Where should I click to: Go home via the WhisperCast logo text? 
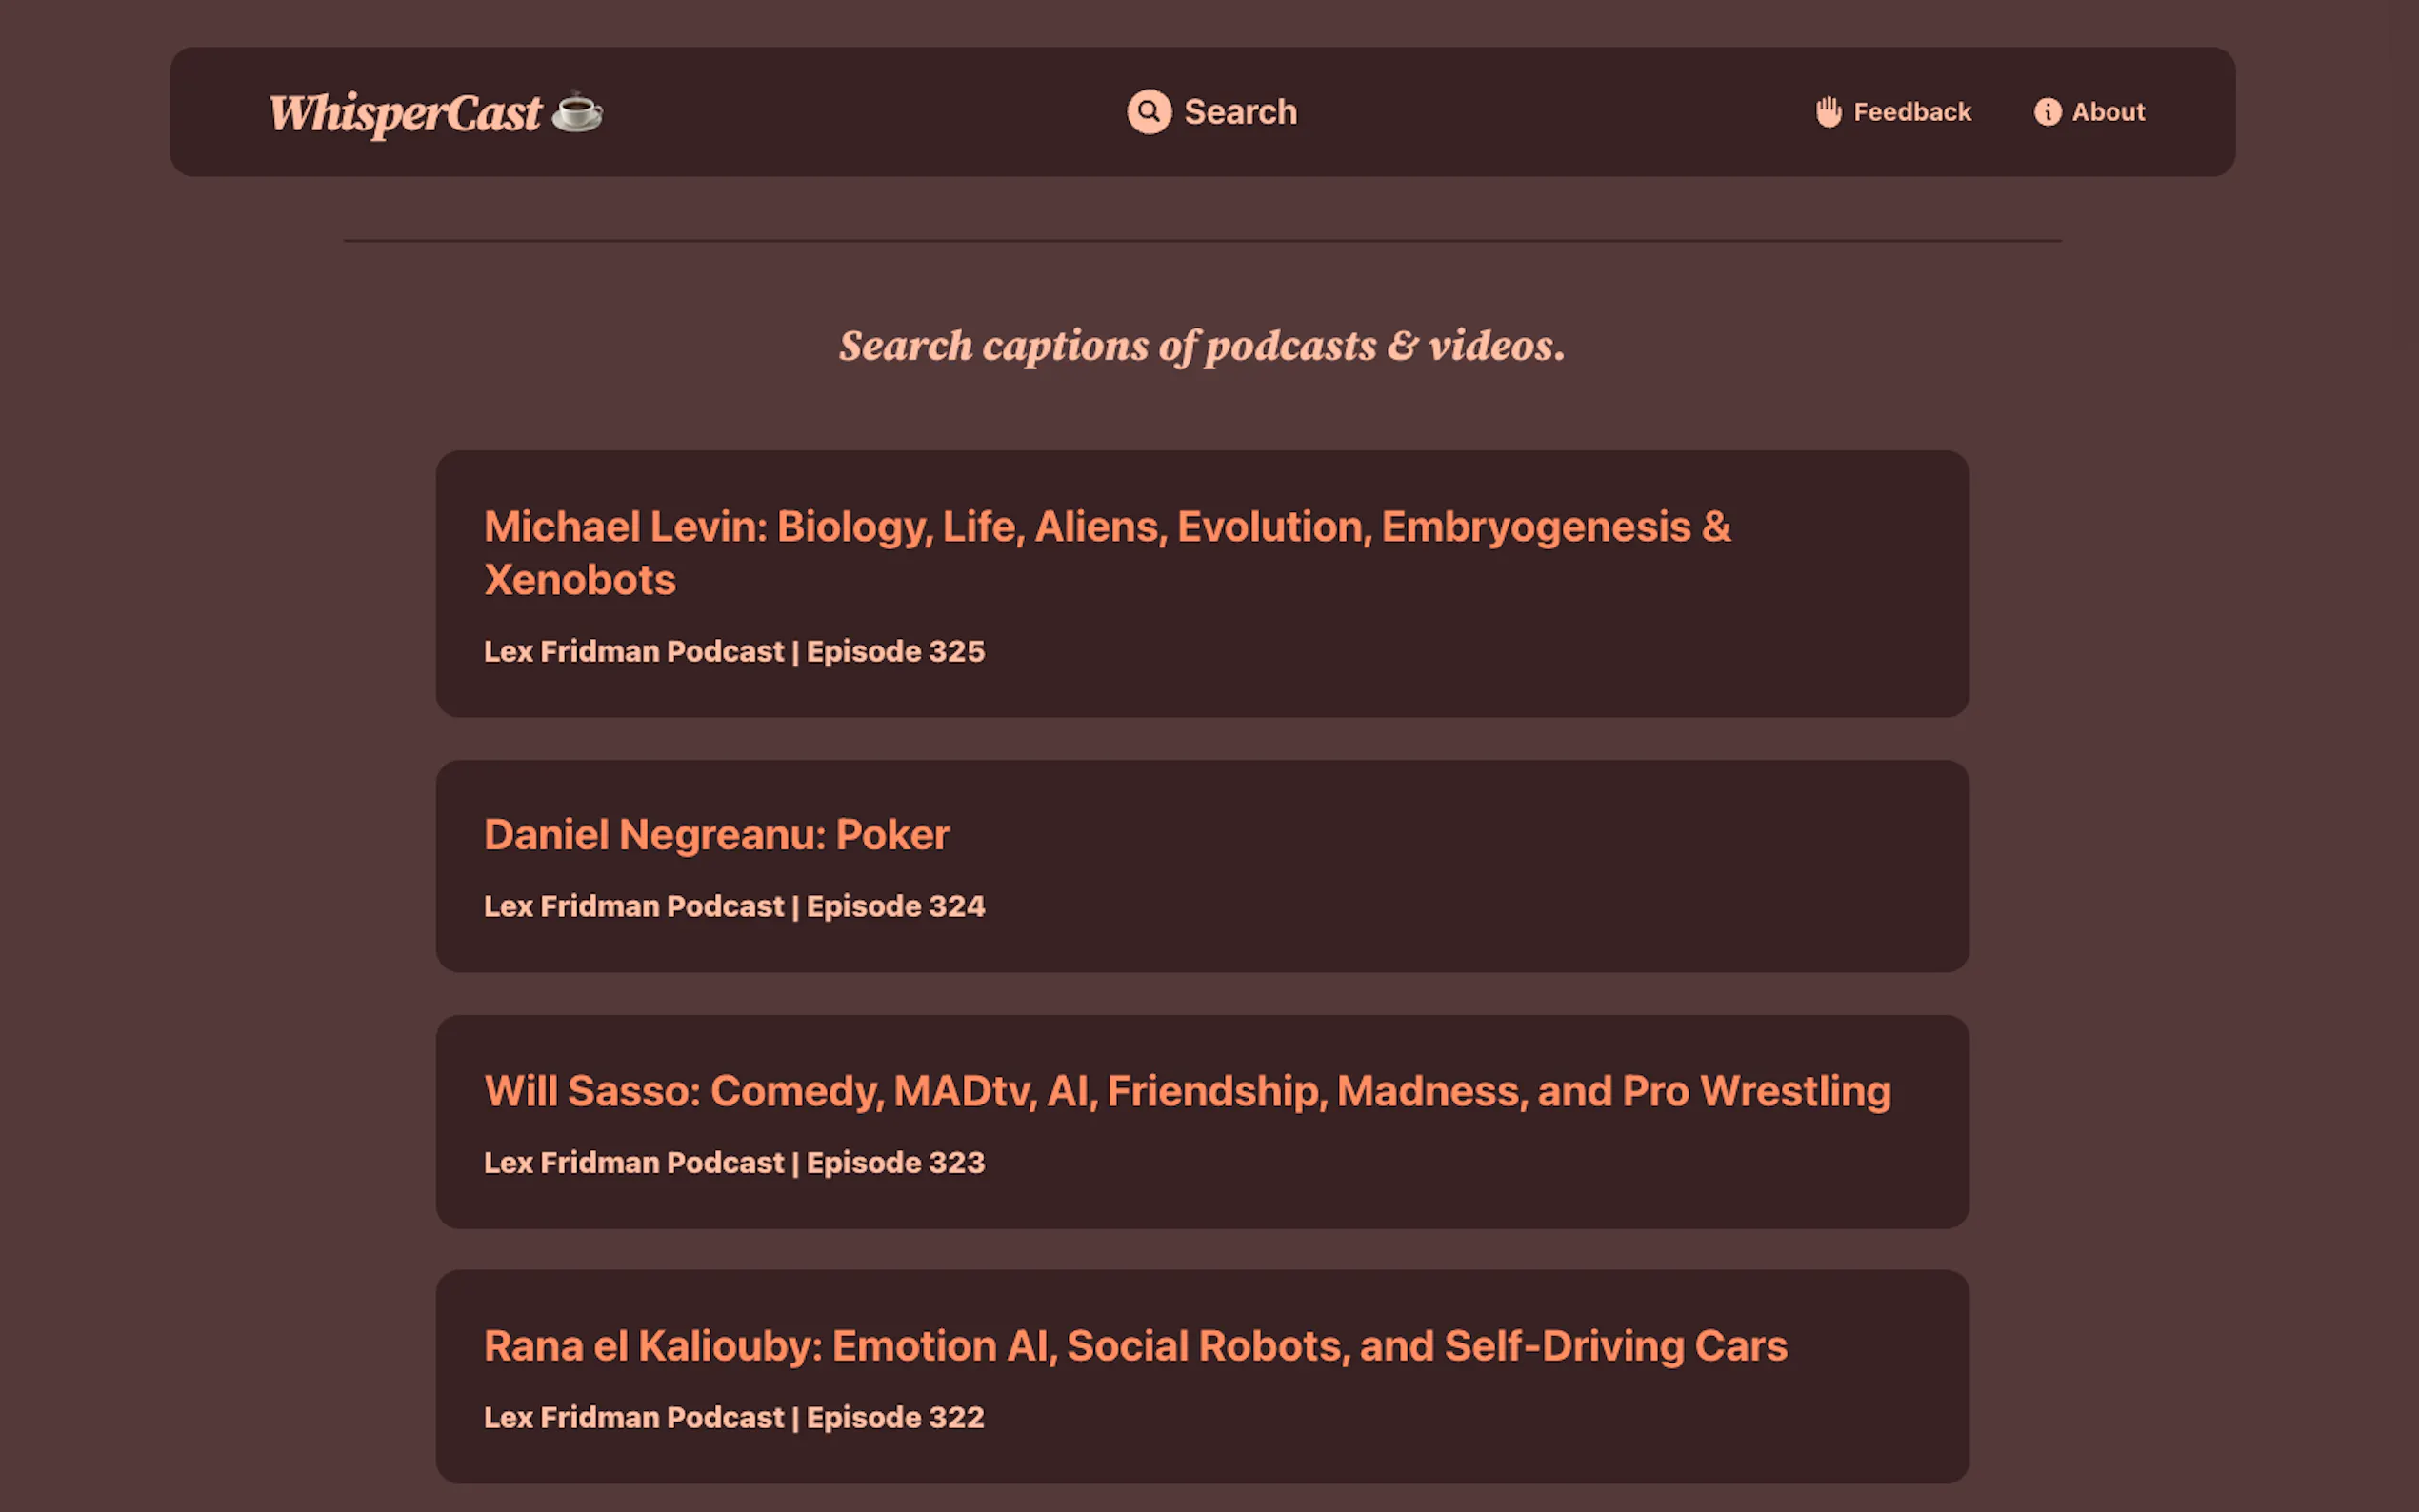405,113
